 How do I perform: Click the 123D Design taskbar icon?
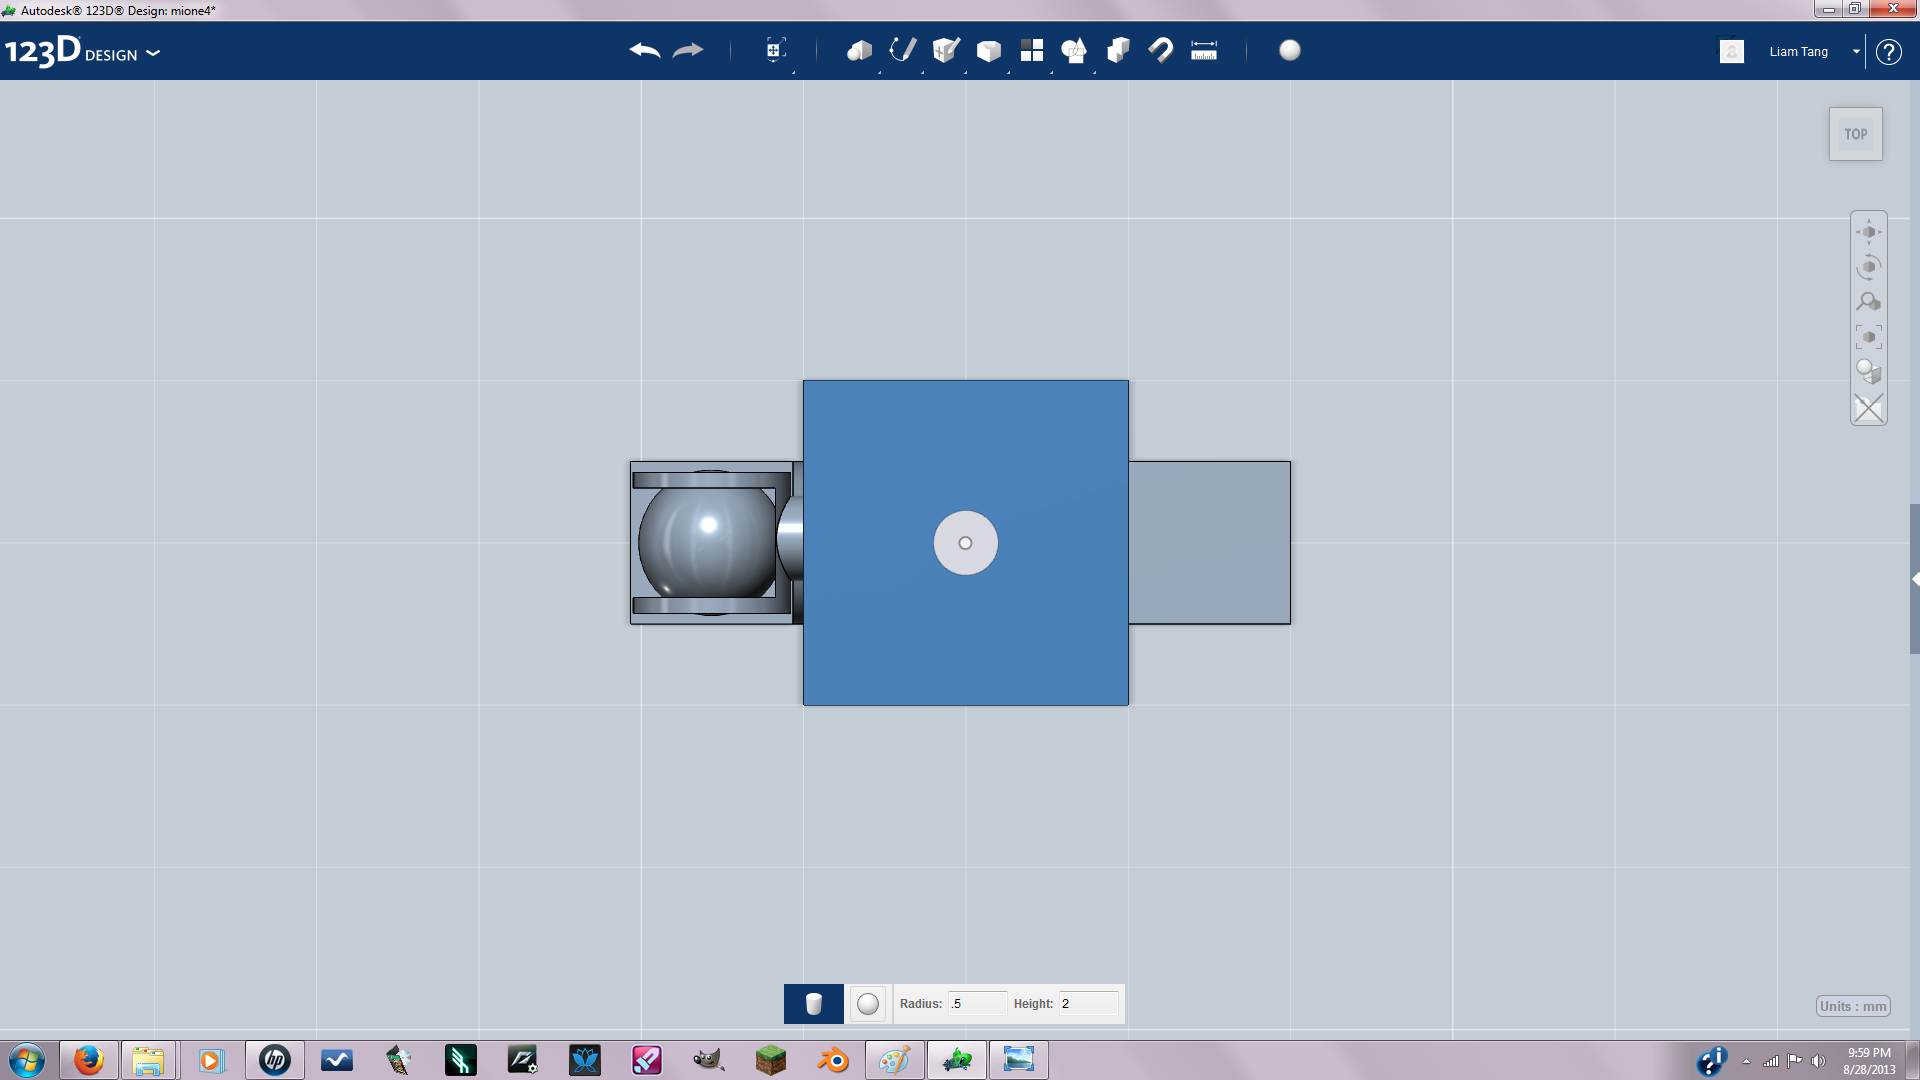[957, 1060]
